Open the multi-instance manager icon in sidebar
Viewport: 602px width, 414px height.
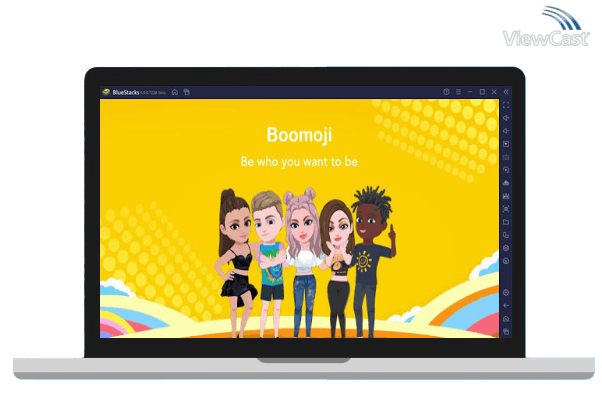(506, 235)
